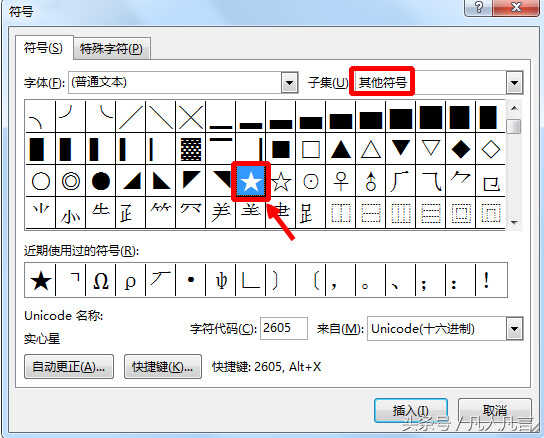Click the 插入(I) insert button
This screenshot has height=438, width=544.
click(411, 410)
